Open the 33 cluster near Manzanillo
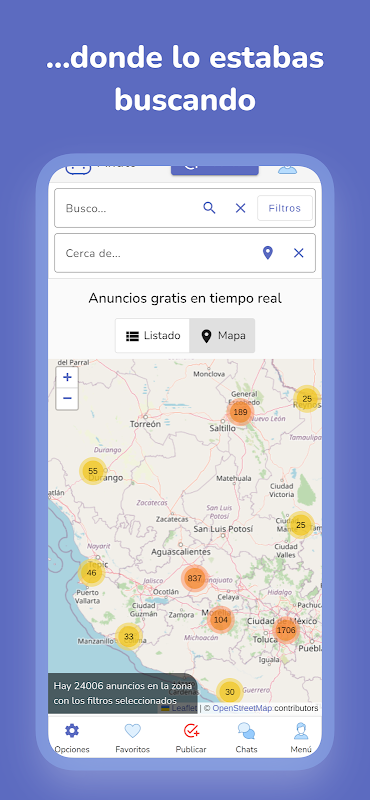Viewport: 370px width, 800px height. [129, 636]
